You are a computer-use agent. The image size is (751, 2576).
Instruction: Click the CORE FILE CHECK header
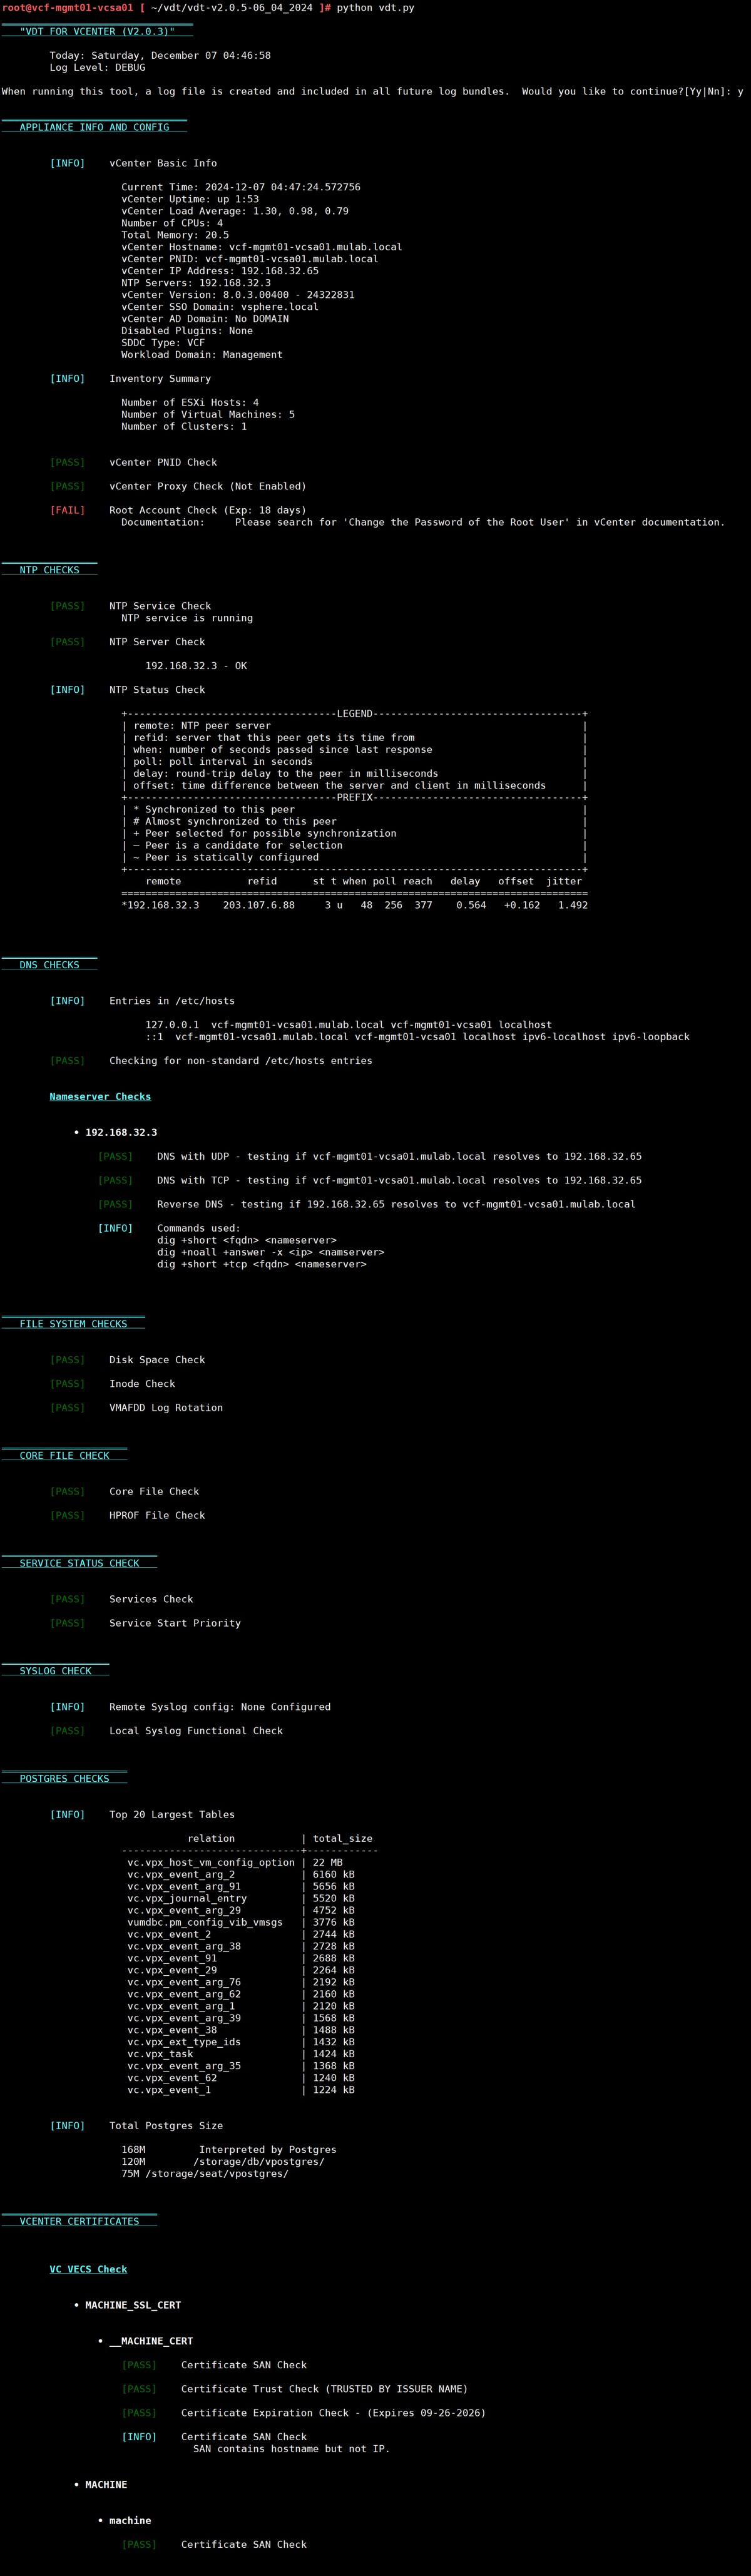tap(64, 1455)
